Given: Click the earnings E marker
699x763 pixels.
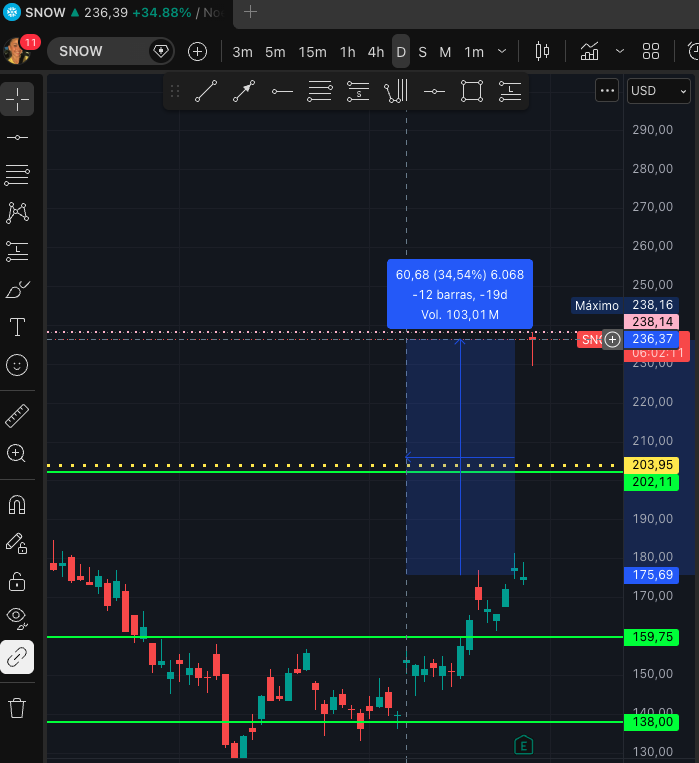Looking at the screenshot, I should 523,745.
